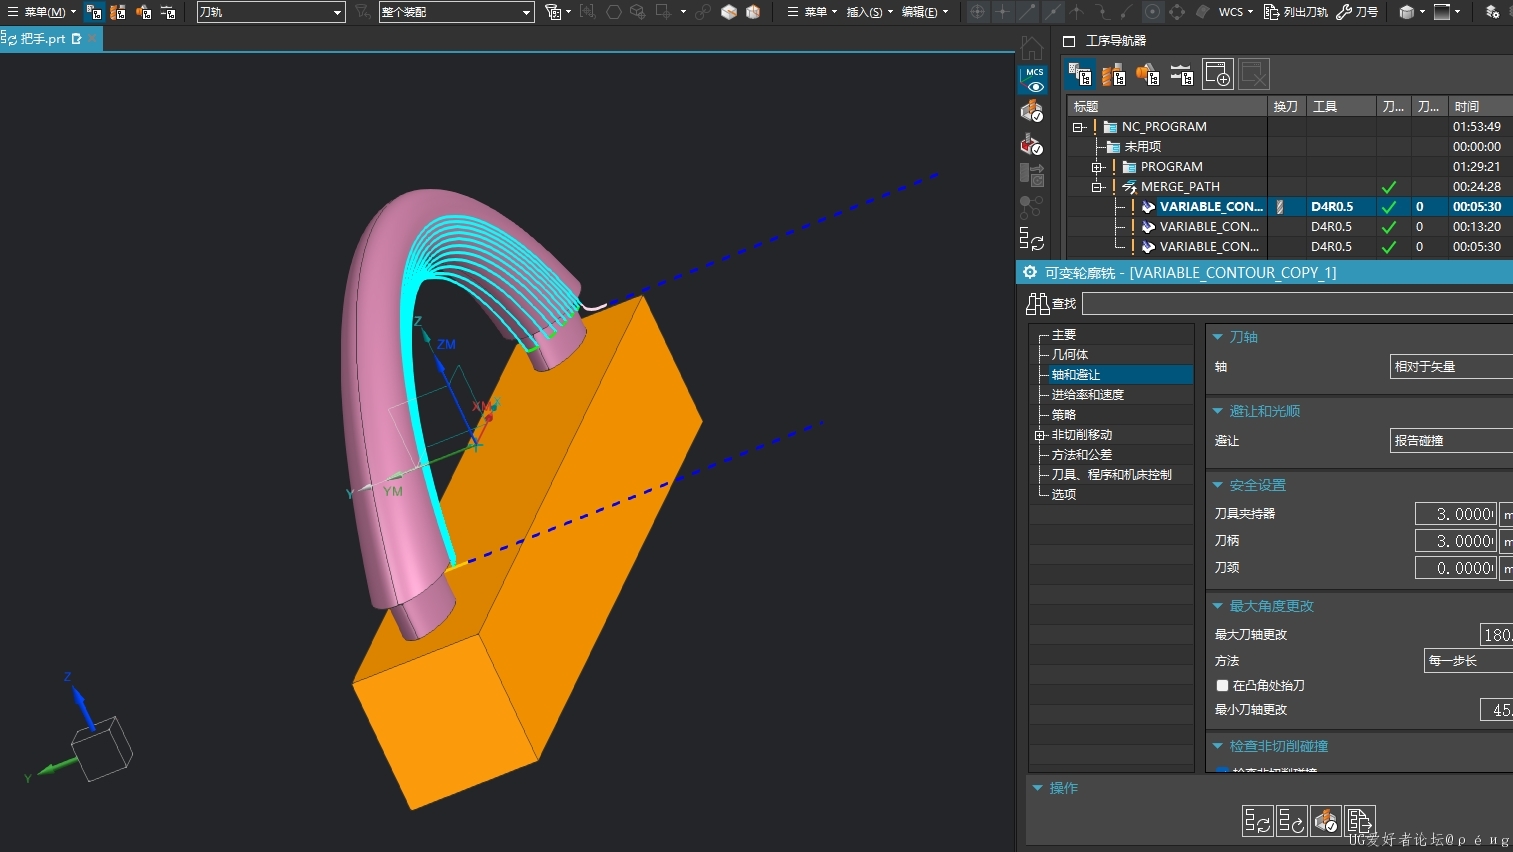The image size is (1513, 852).
Task: Select 刀具、程序和机床控制 in dialog tree
Action: click(1112, 474)
